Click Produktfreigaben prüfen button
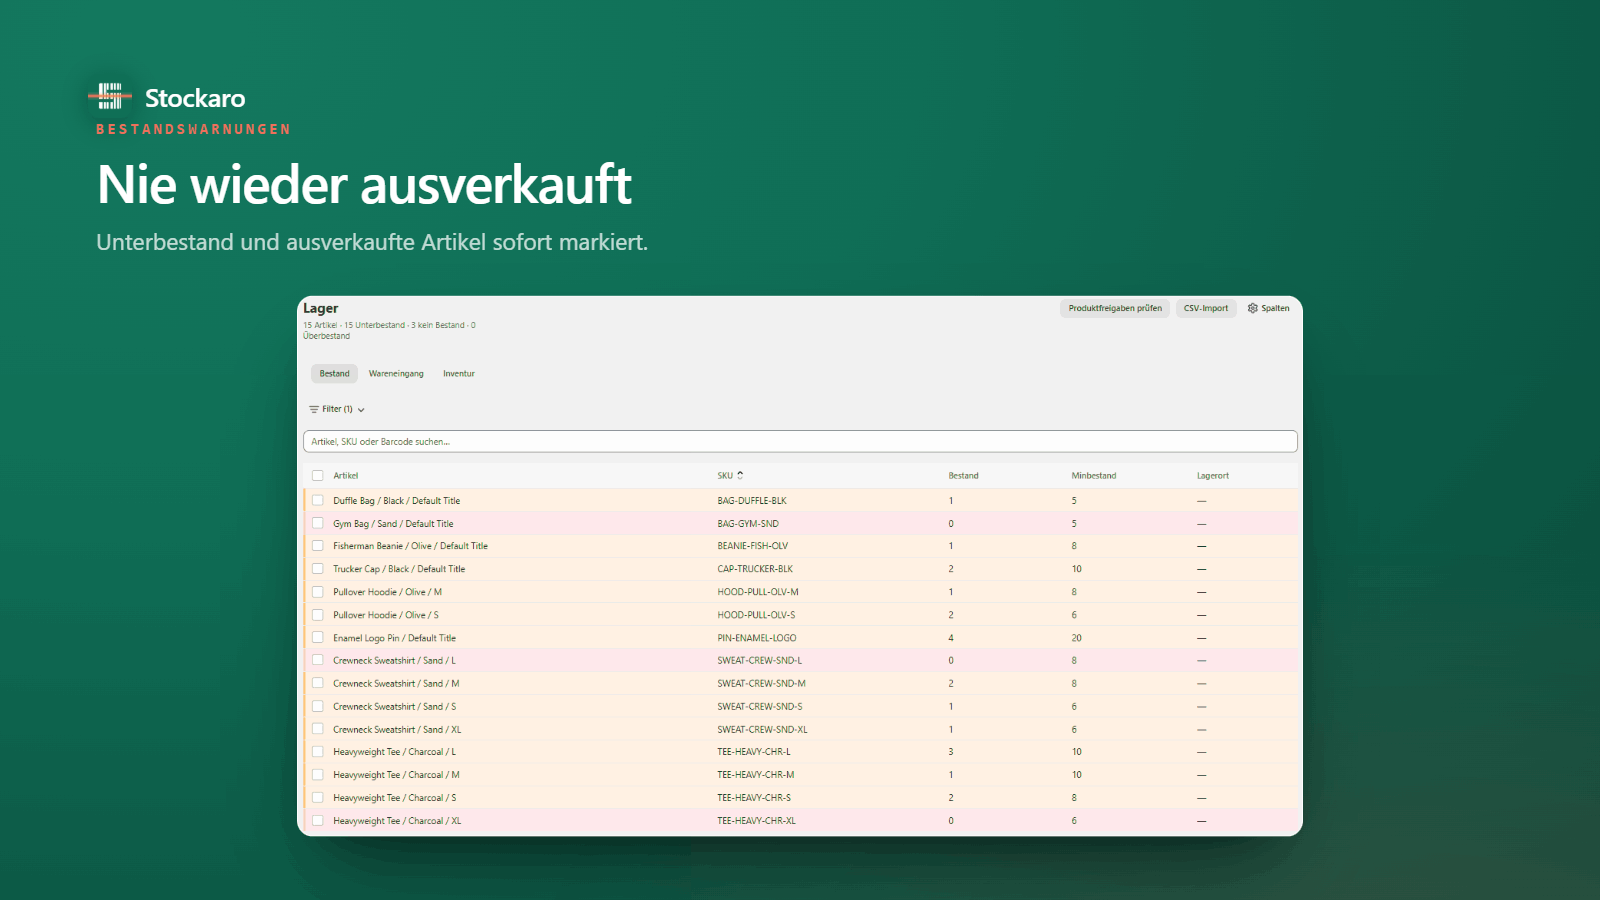 tap(1115, 308)
